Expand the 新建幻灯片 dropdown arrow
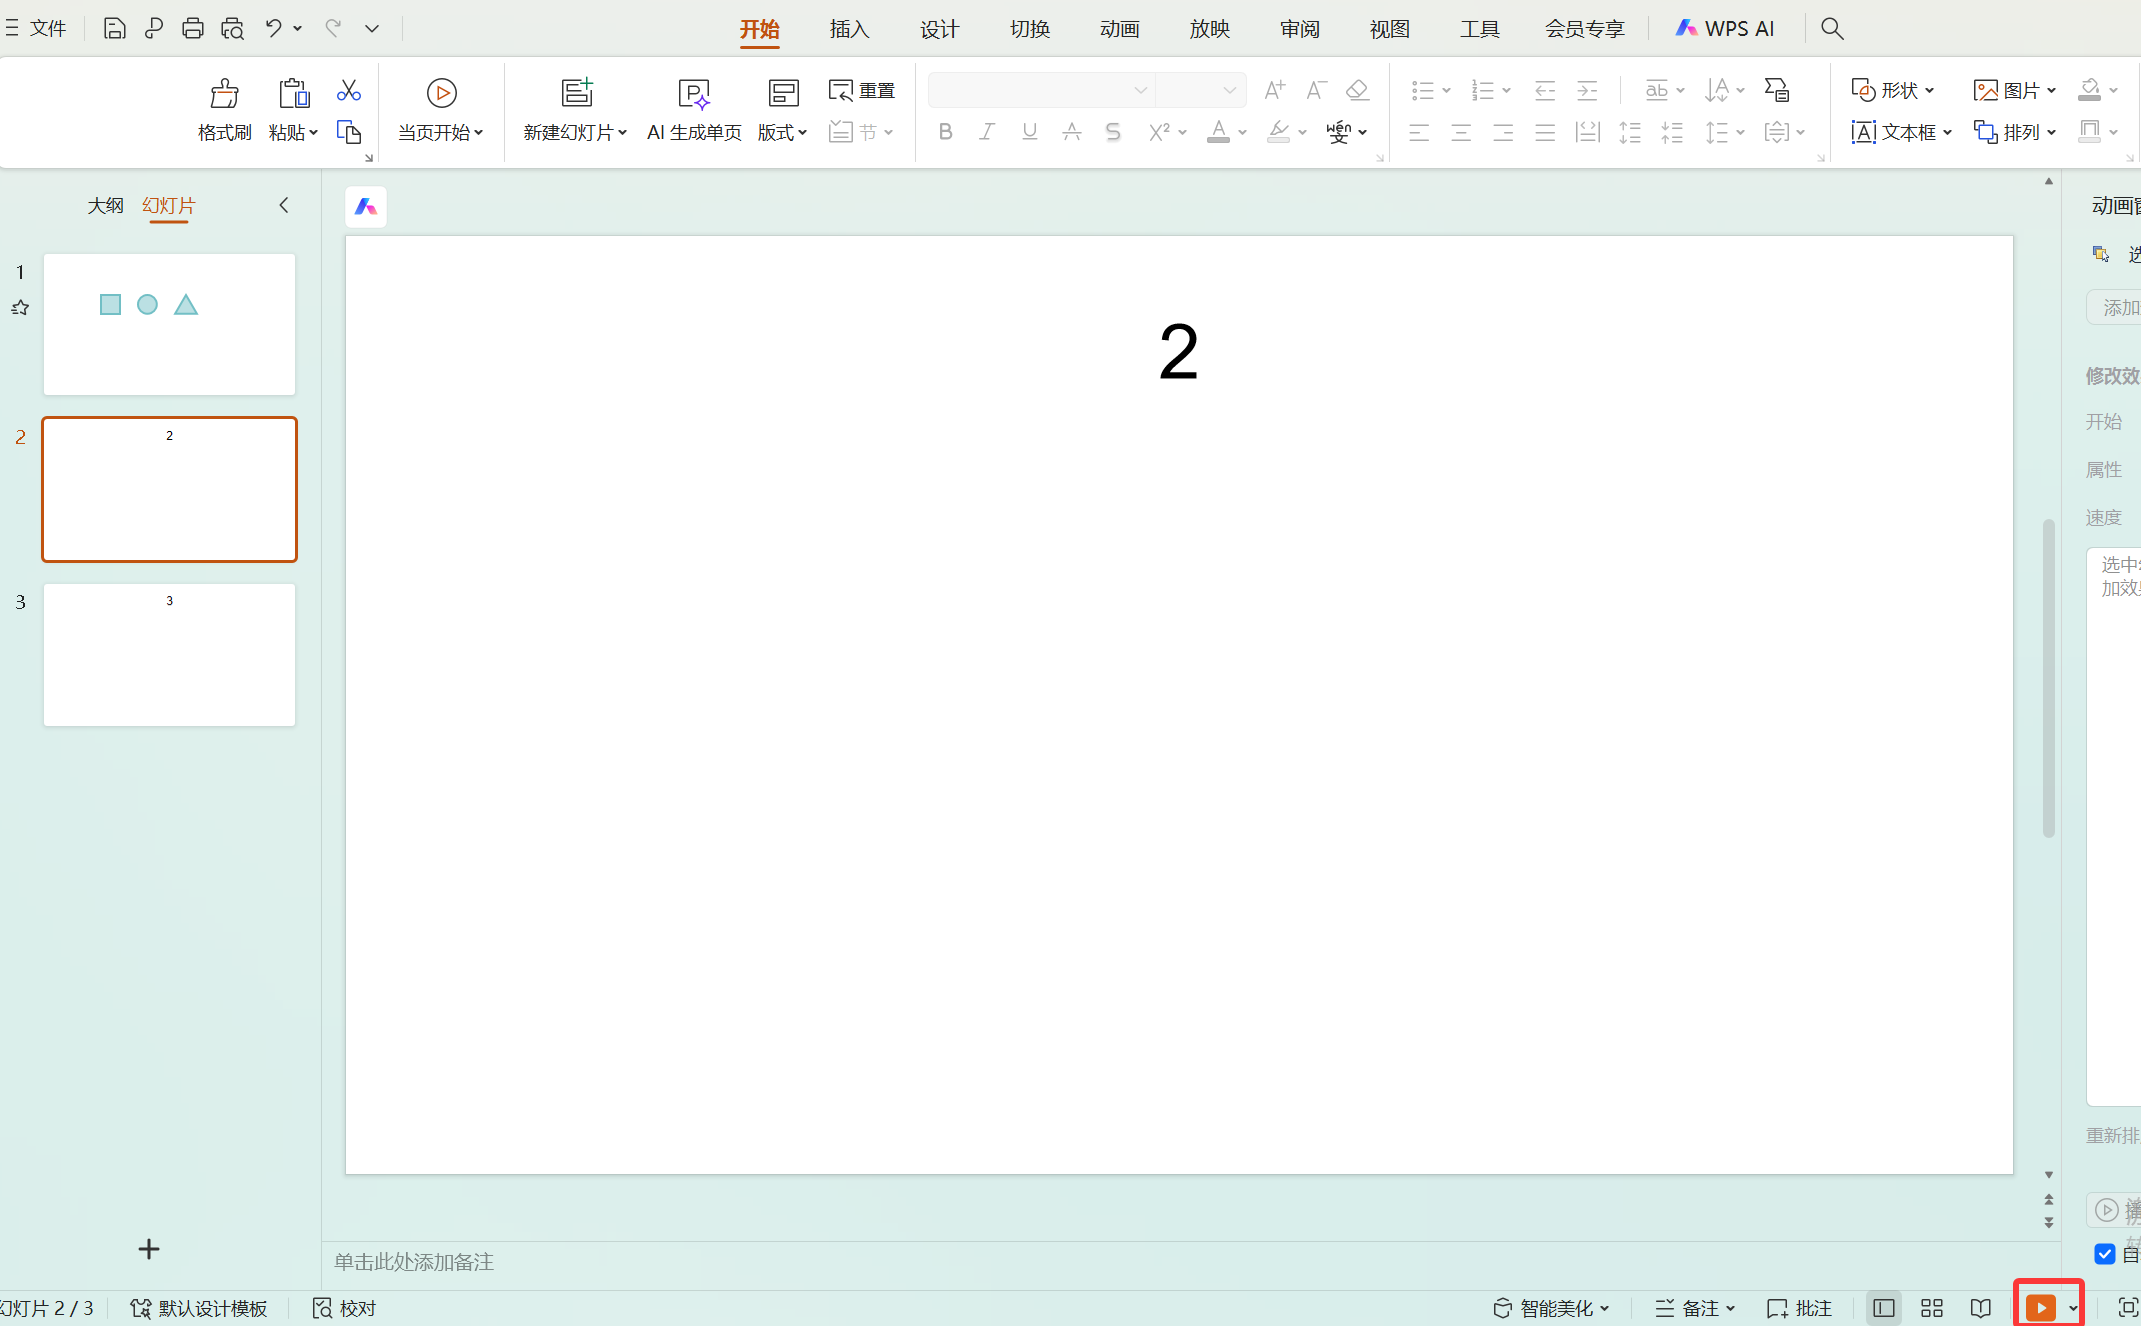Screen dimensions: 2141x1326 point(622,133)
